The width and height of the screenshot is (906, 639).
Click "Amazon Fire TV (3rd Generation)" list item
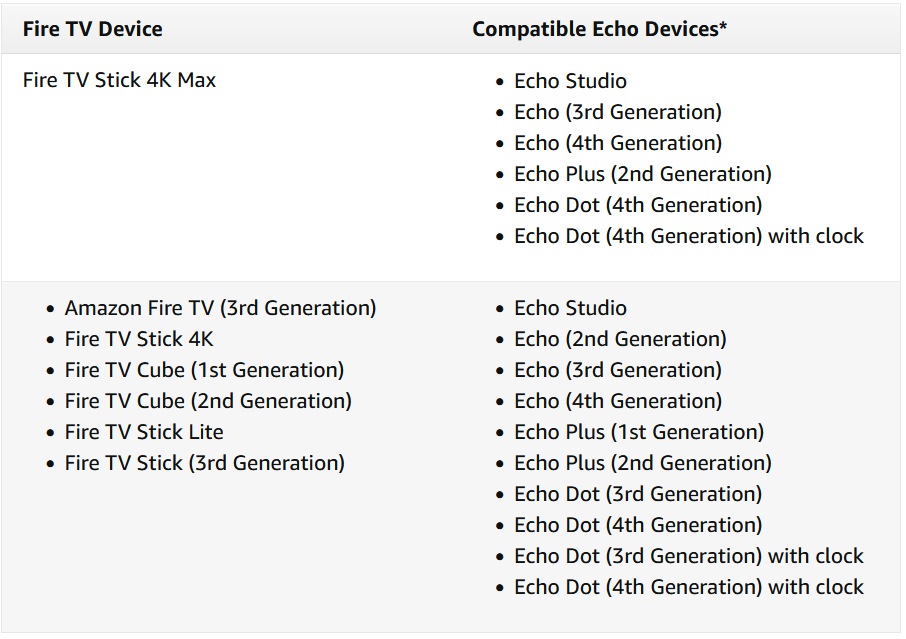pyautogui.click(x=220, y=308)
